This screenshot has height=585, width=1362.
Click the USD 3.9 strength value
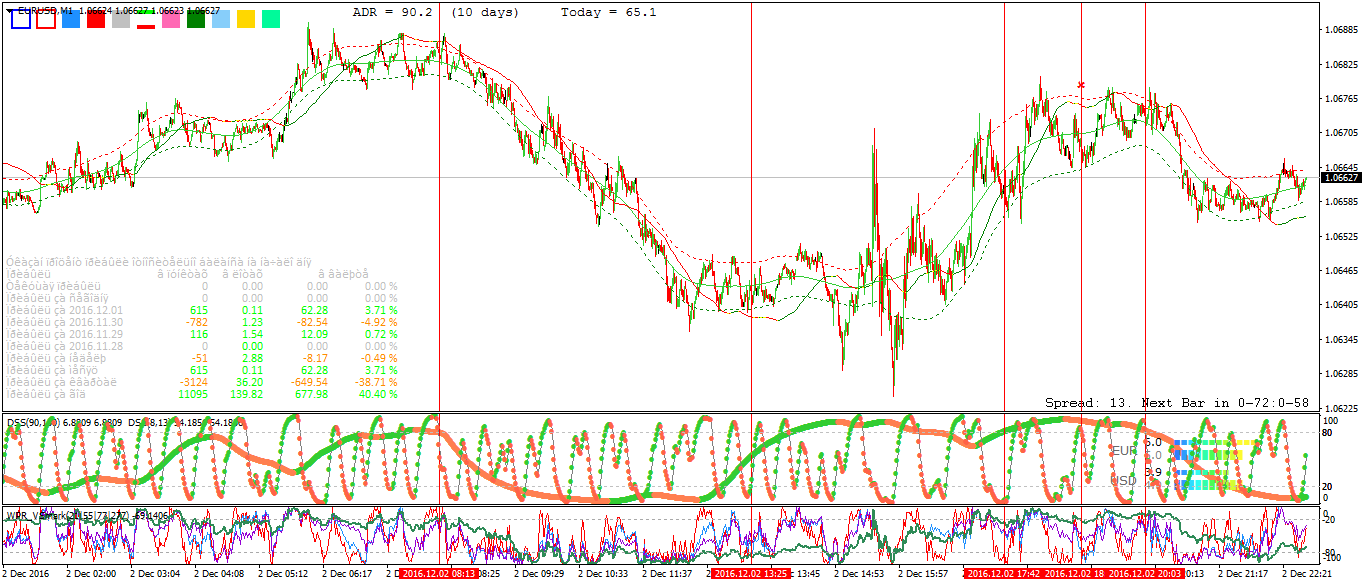[x=1153, y=471]
